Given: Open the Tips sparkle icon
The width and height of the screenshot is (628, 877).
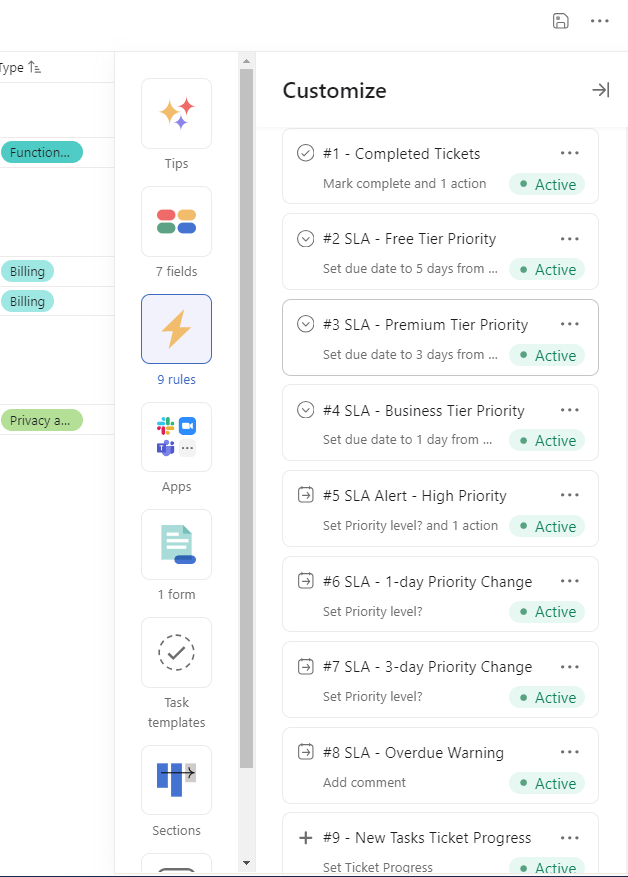Looking at the screenshot, I should coord(176,114).
